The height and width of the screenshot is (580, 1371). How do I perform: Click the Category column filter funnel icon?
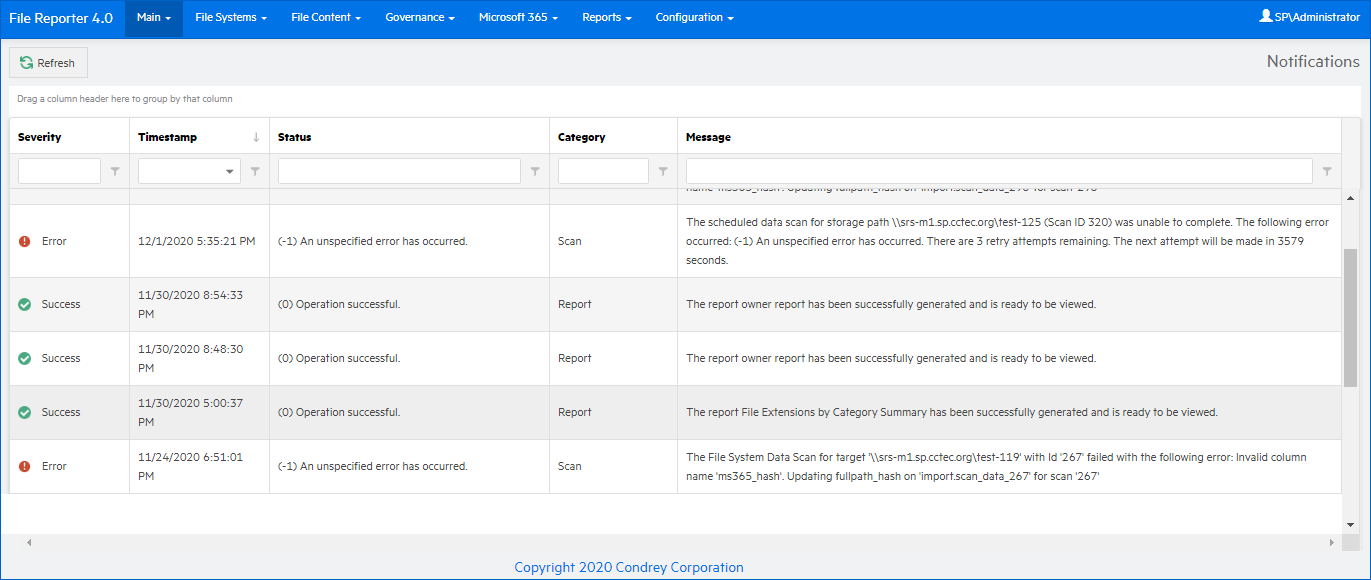663,172
